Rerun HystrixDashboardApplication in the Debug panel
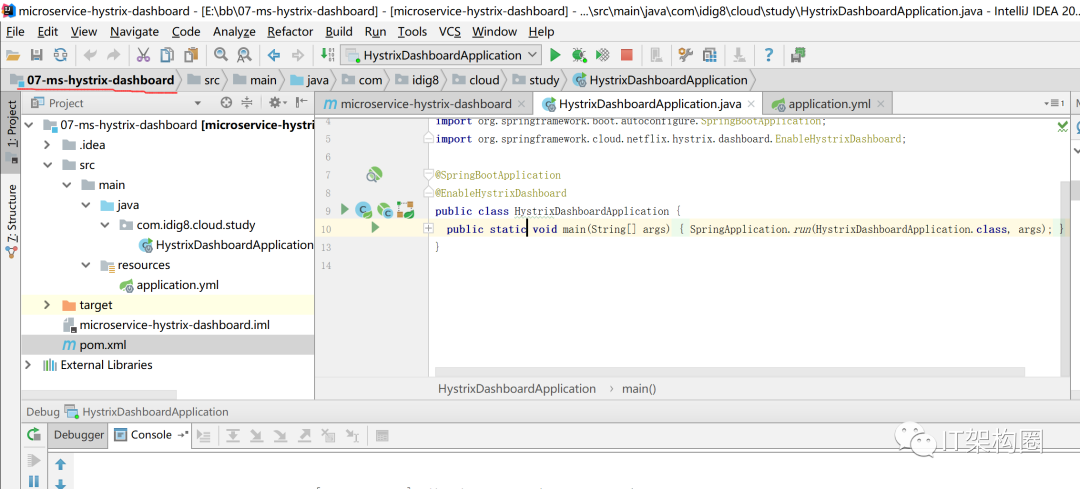 (33, 435)
